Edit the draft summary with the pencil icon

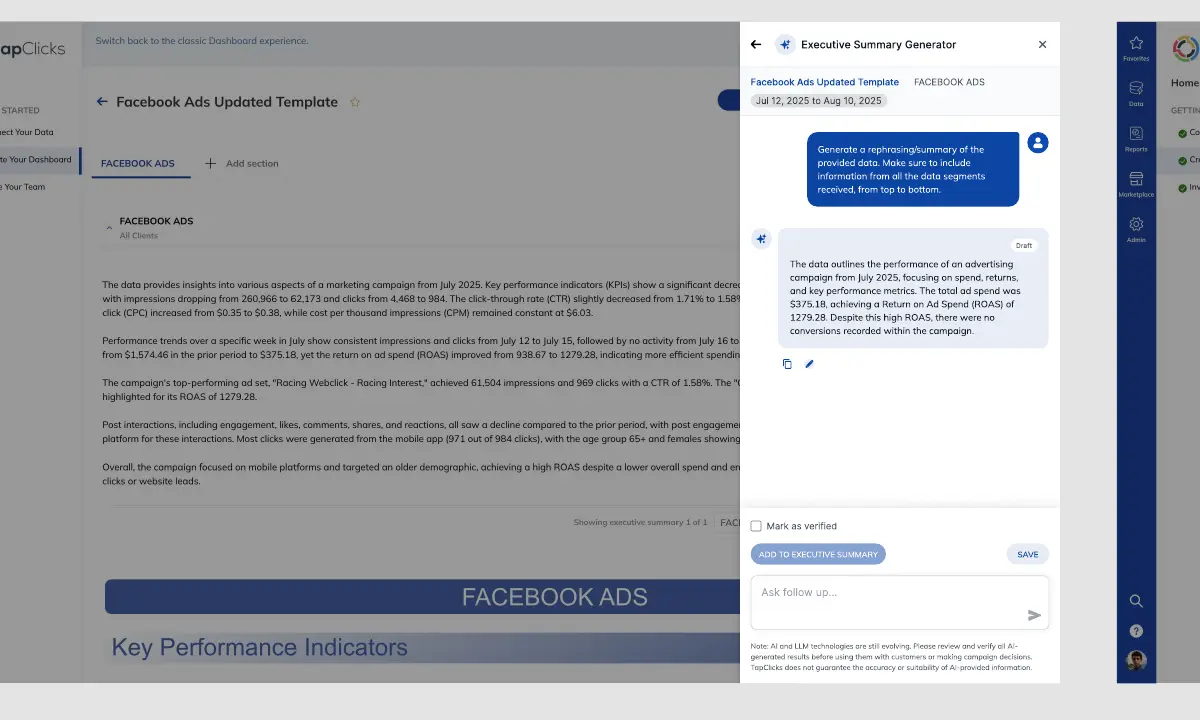click(810, 364)
